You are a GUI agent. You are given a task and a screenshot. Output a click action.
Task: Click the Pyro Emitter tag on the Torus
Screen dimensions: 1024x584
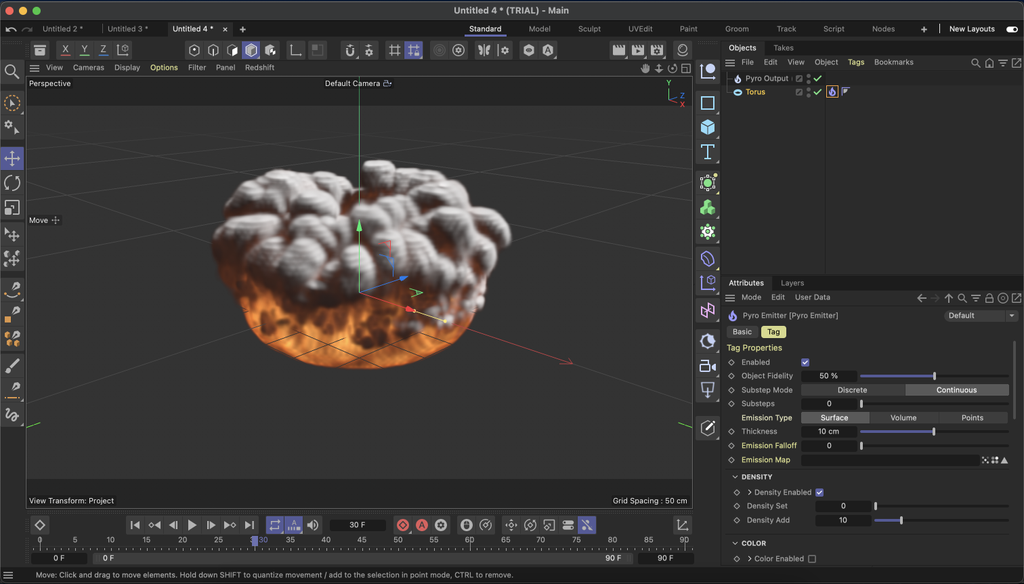coord(831,91)
